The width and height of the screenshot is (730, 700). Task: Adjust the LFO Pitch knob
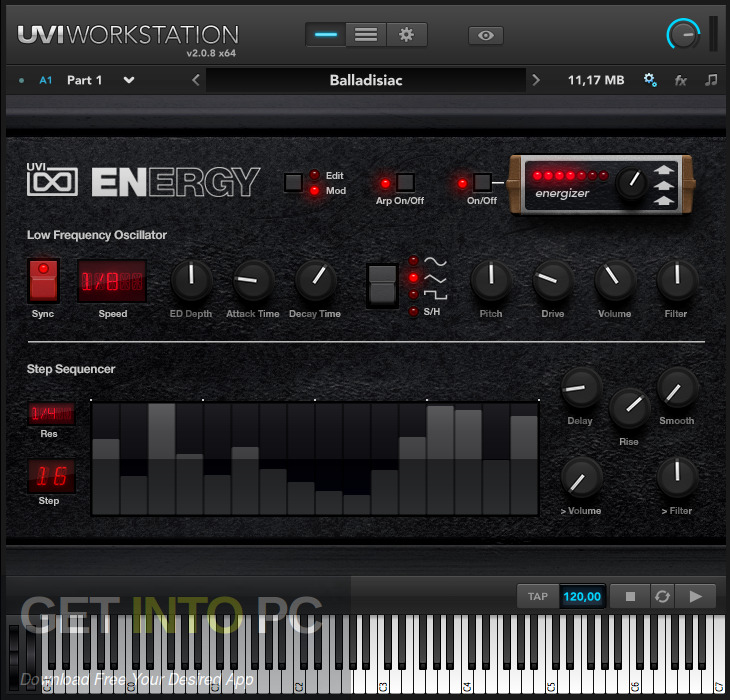click(x=491, y=281)
